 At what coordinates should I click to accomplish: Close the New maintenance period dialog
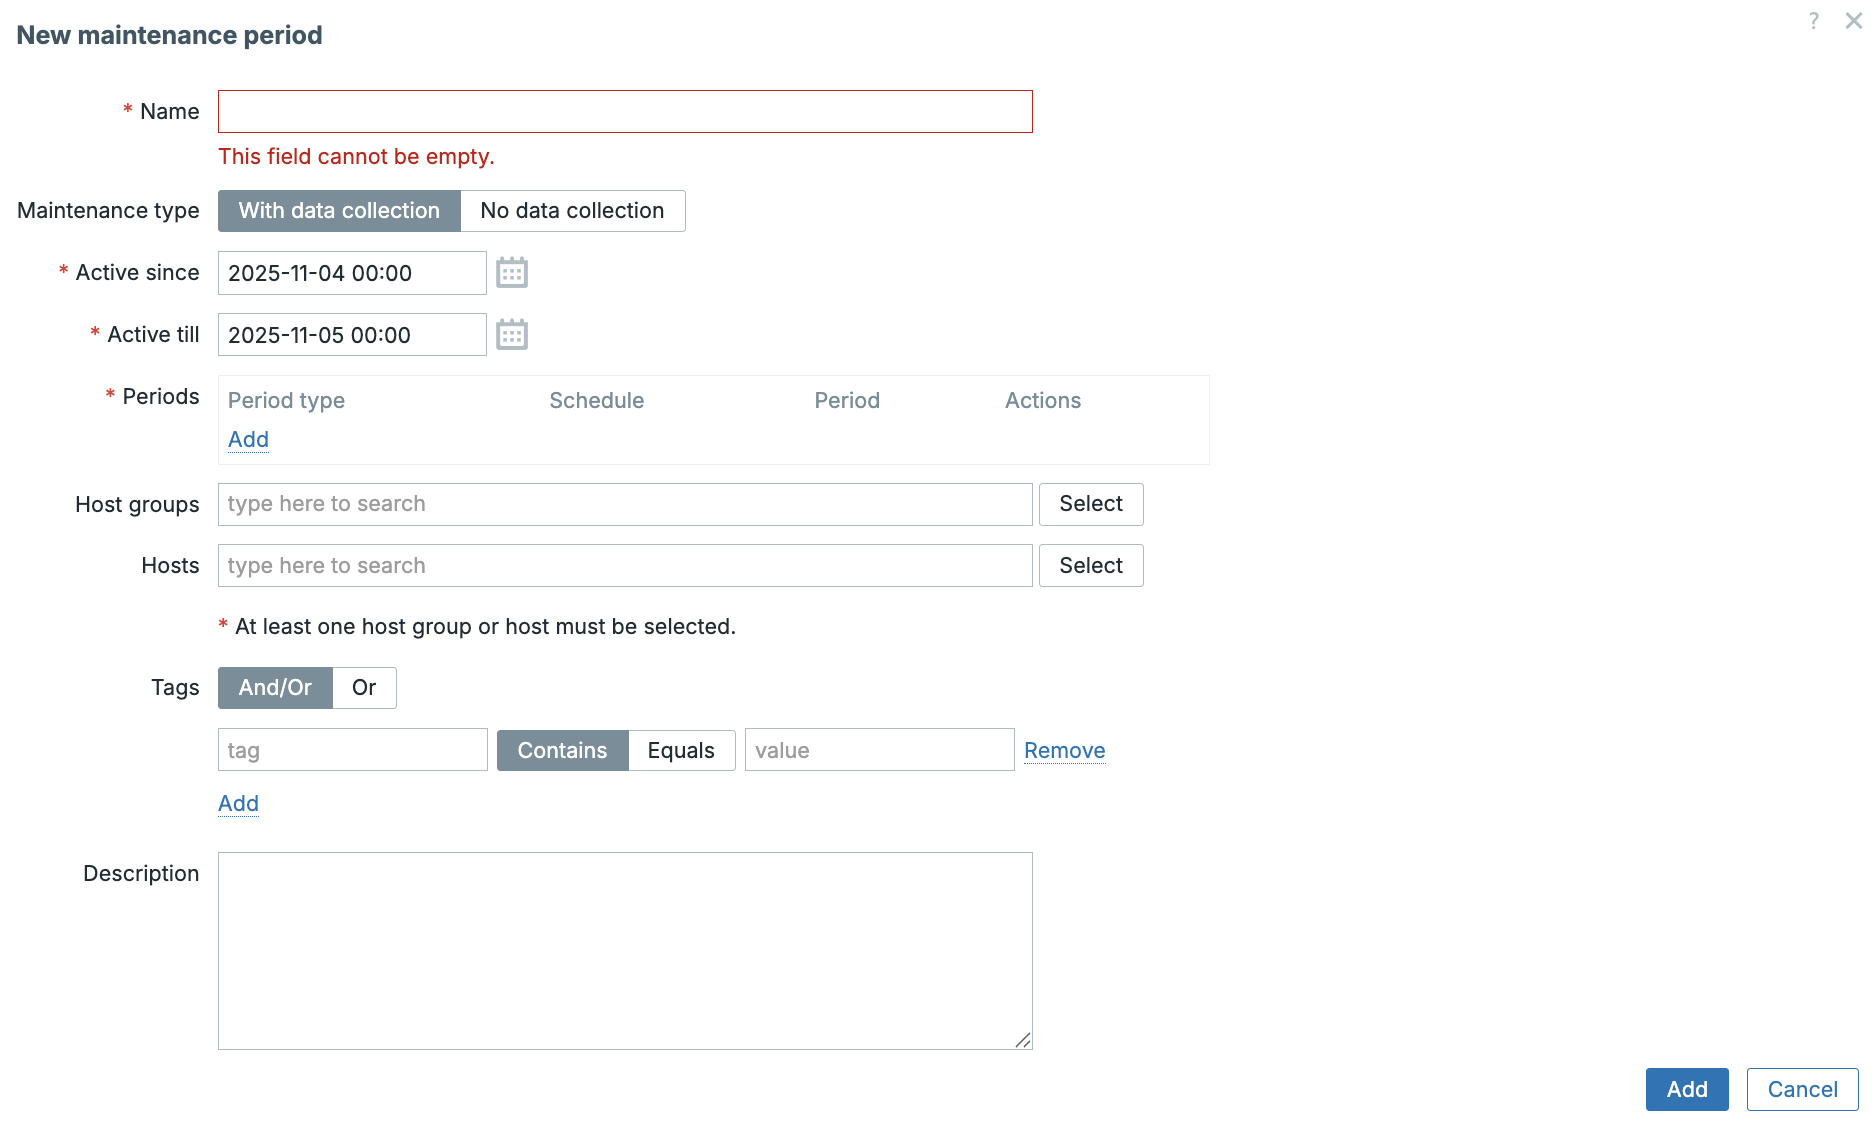click(x=1853, y=21)
